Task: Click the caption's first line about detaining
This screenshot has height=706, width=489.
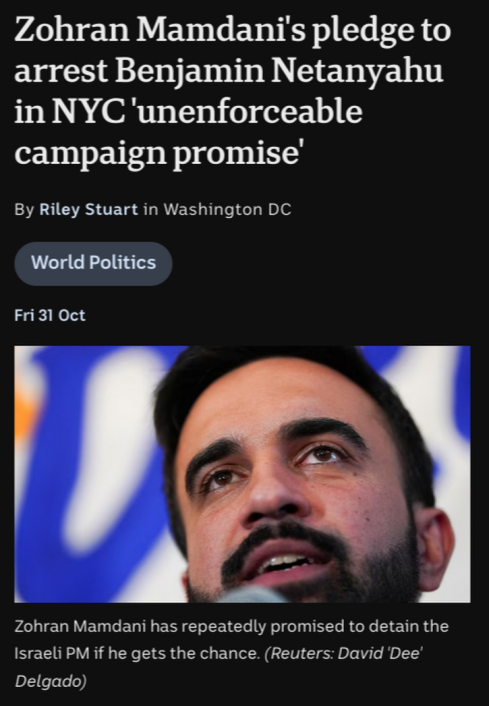Action: [x=231, y=626]
